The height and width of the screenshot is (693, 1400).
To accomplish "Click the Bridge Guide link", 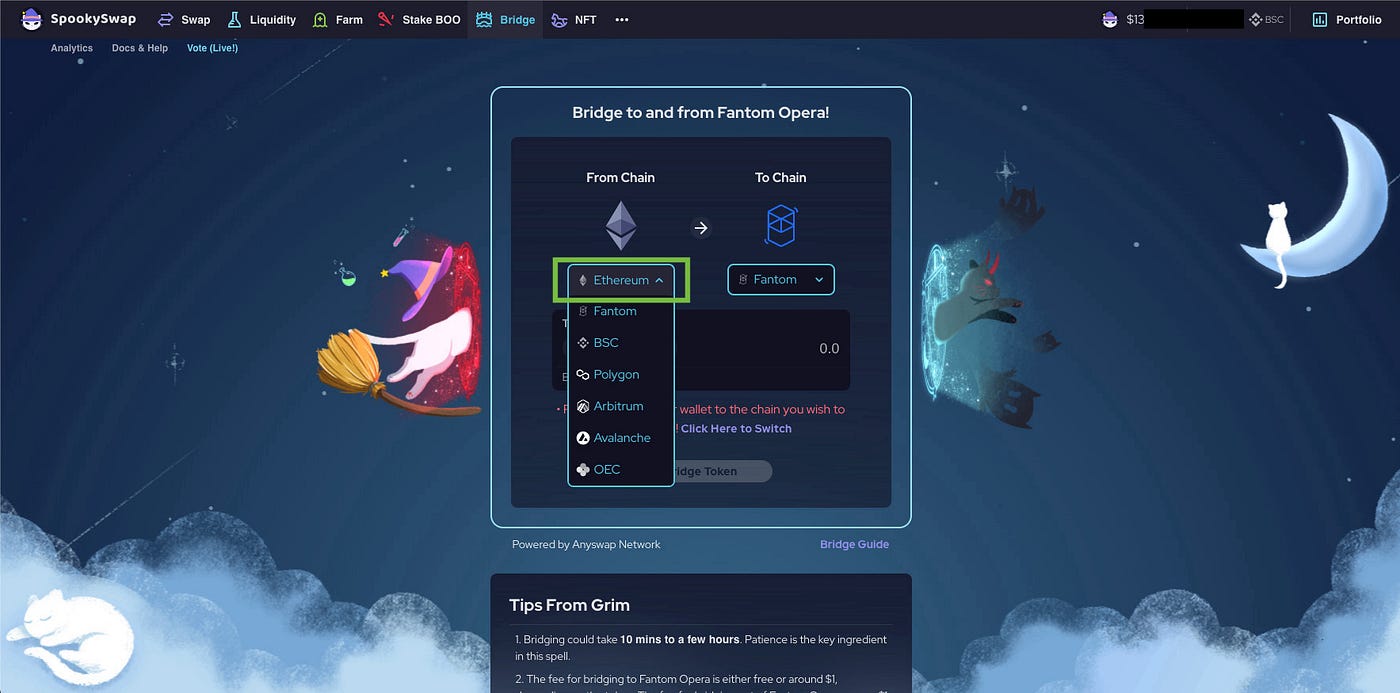I will [x=854, y=544].
